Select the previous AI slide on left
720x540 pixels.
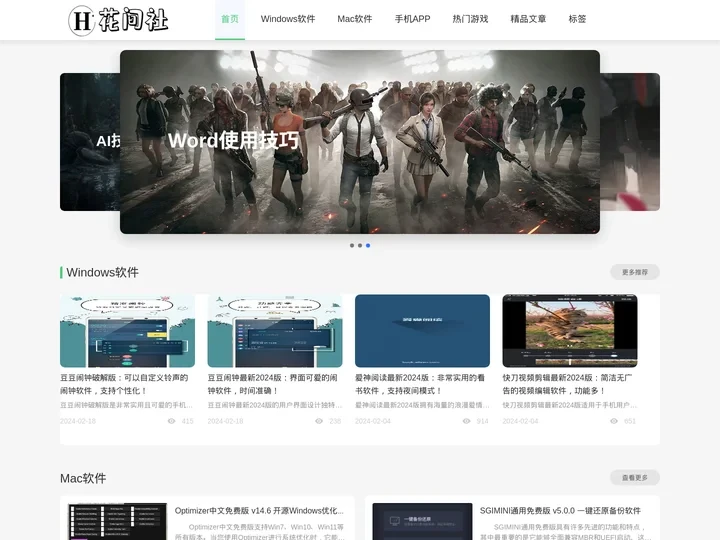click(90, 142)
